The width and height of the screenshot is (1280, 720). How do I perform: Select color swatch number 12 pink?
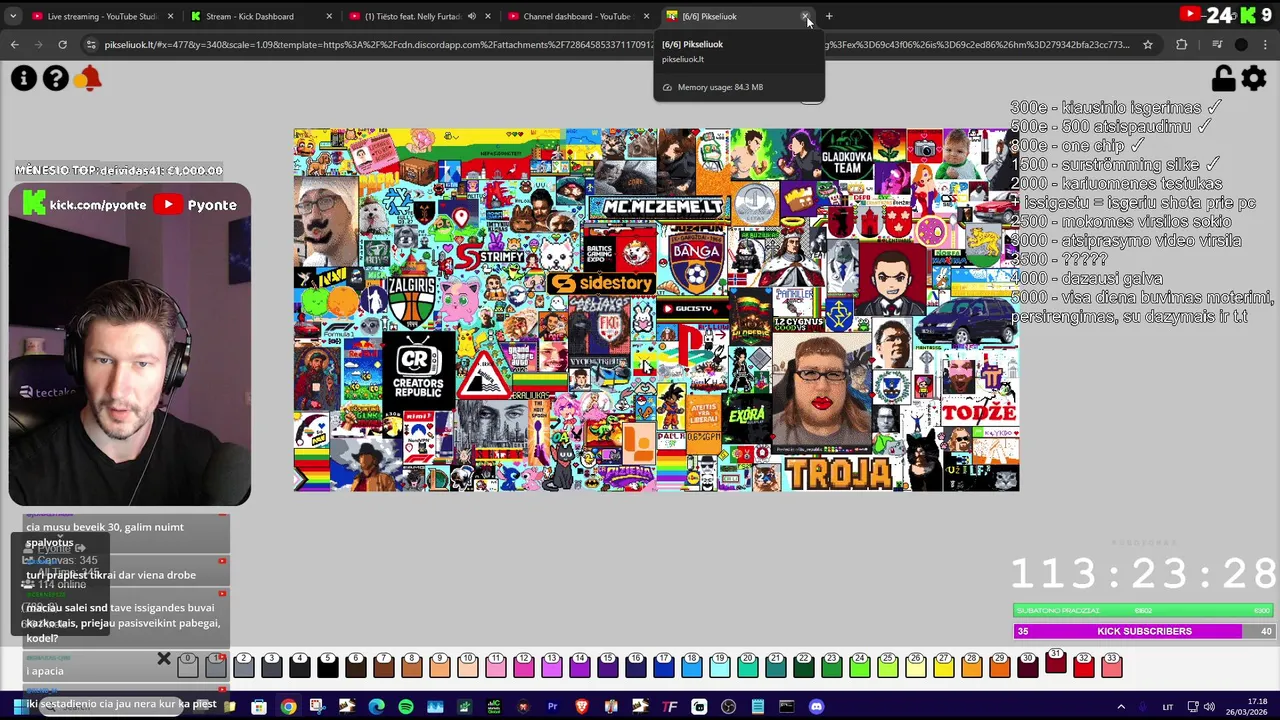(524, 665)
